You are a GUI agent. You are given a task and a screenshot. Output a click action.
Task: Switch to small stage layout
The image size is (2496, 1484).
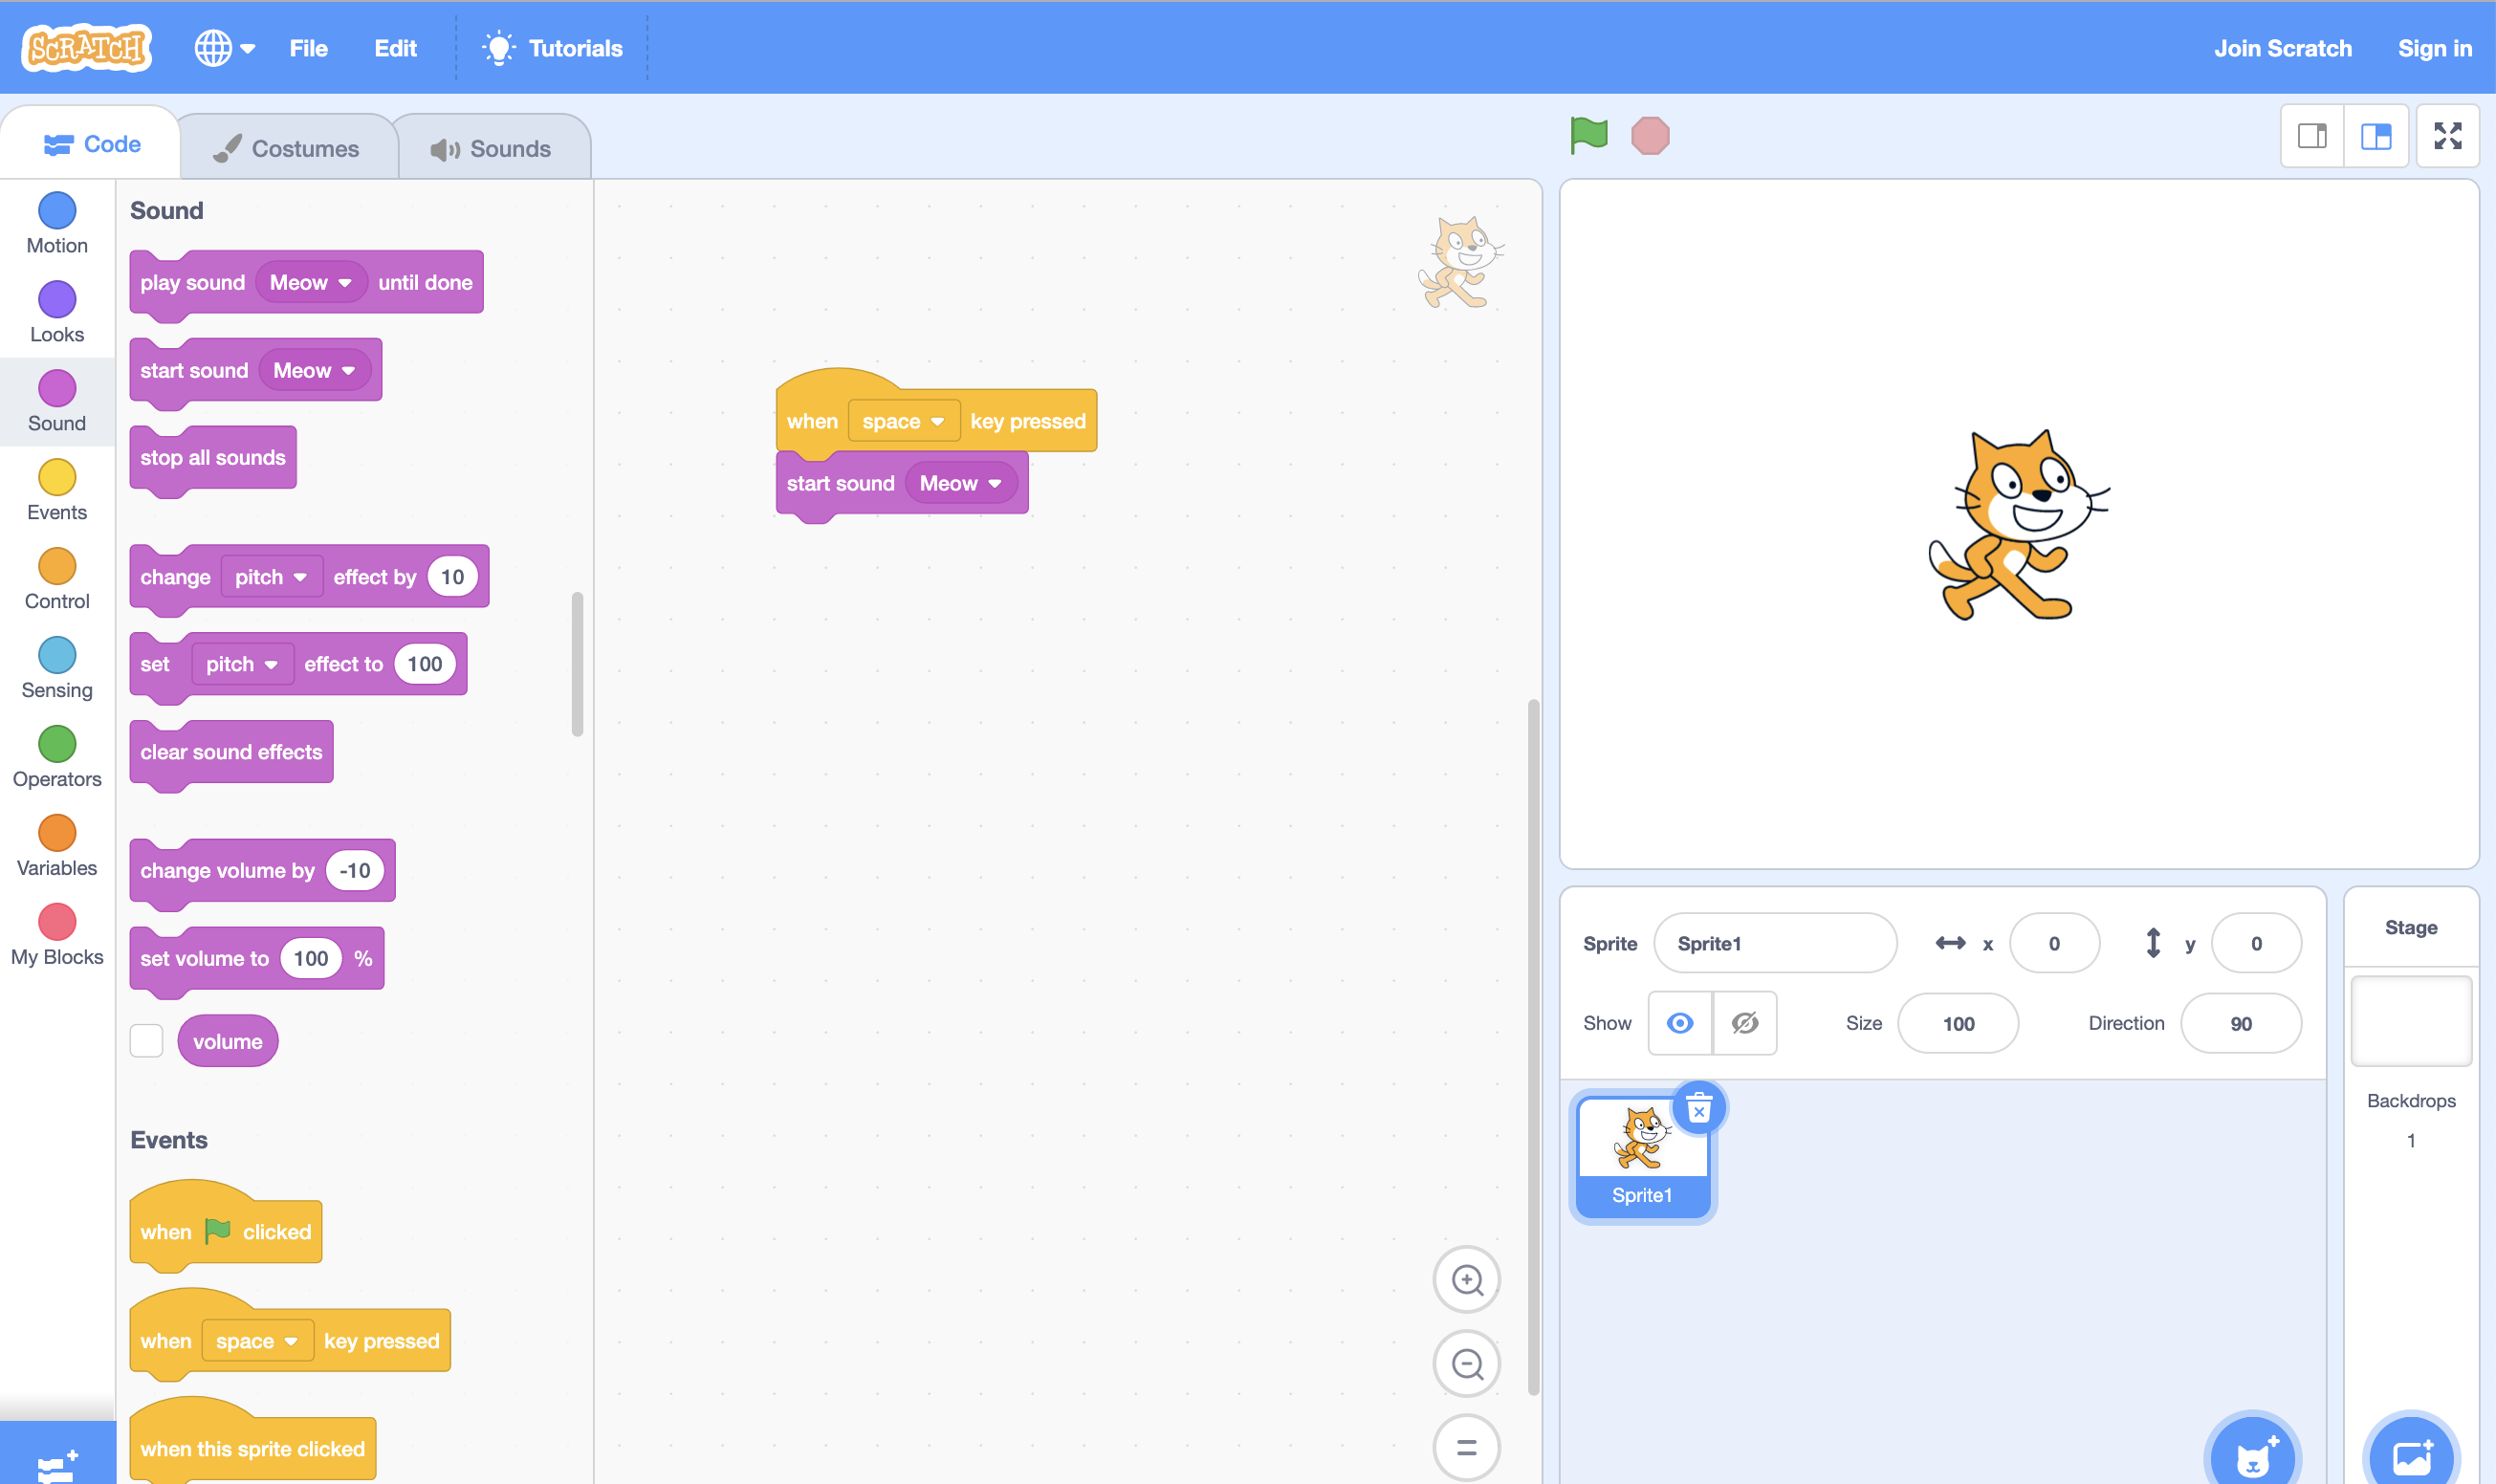(2312, 136)
